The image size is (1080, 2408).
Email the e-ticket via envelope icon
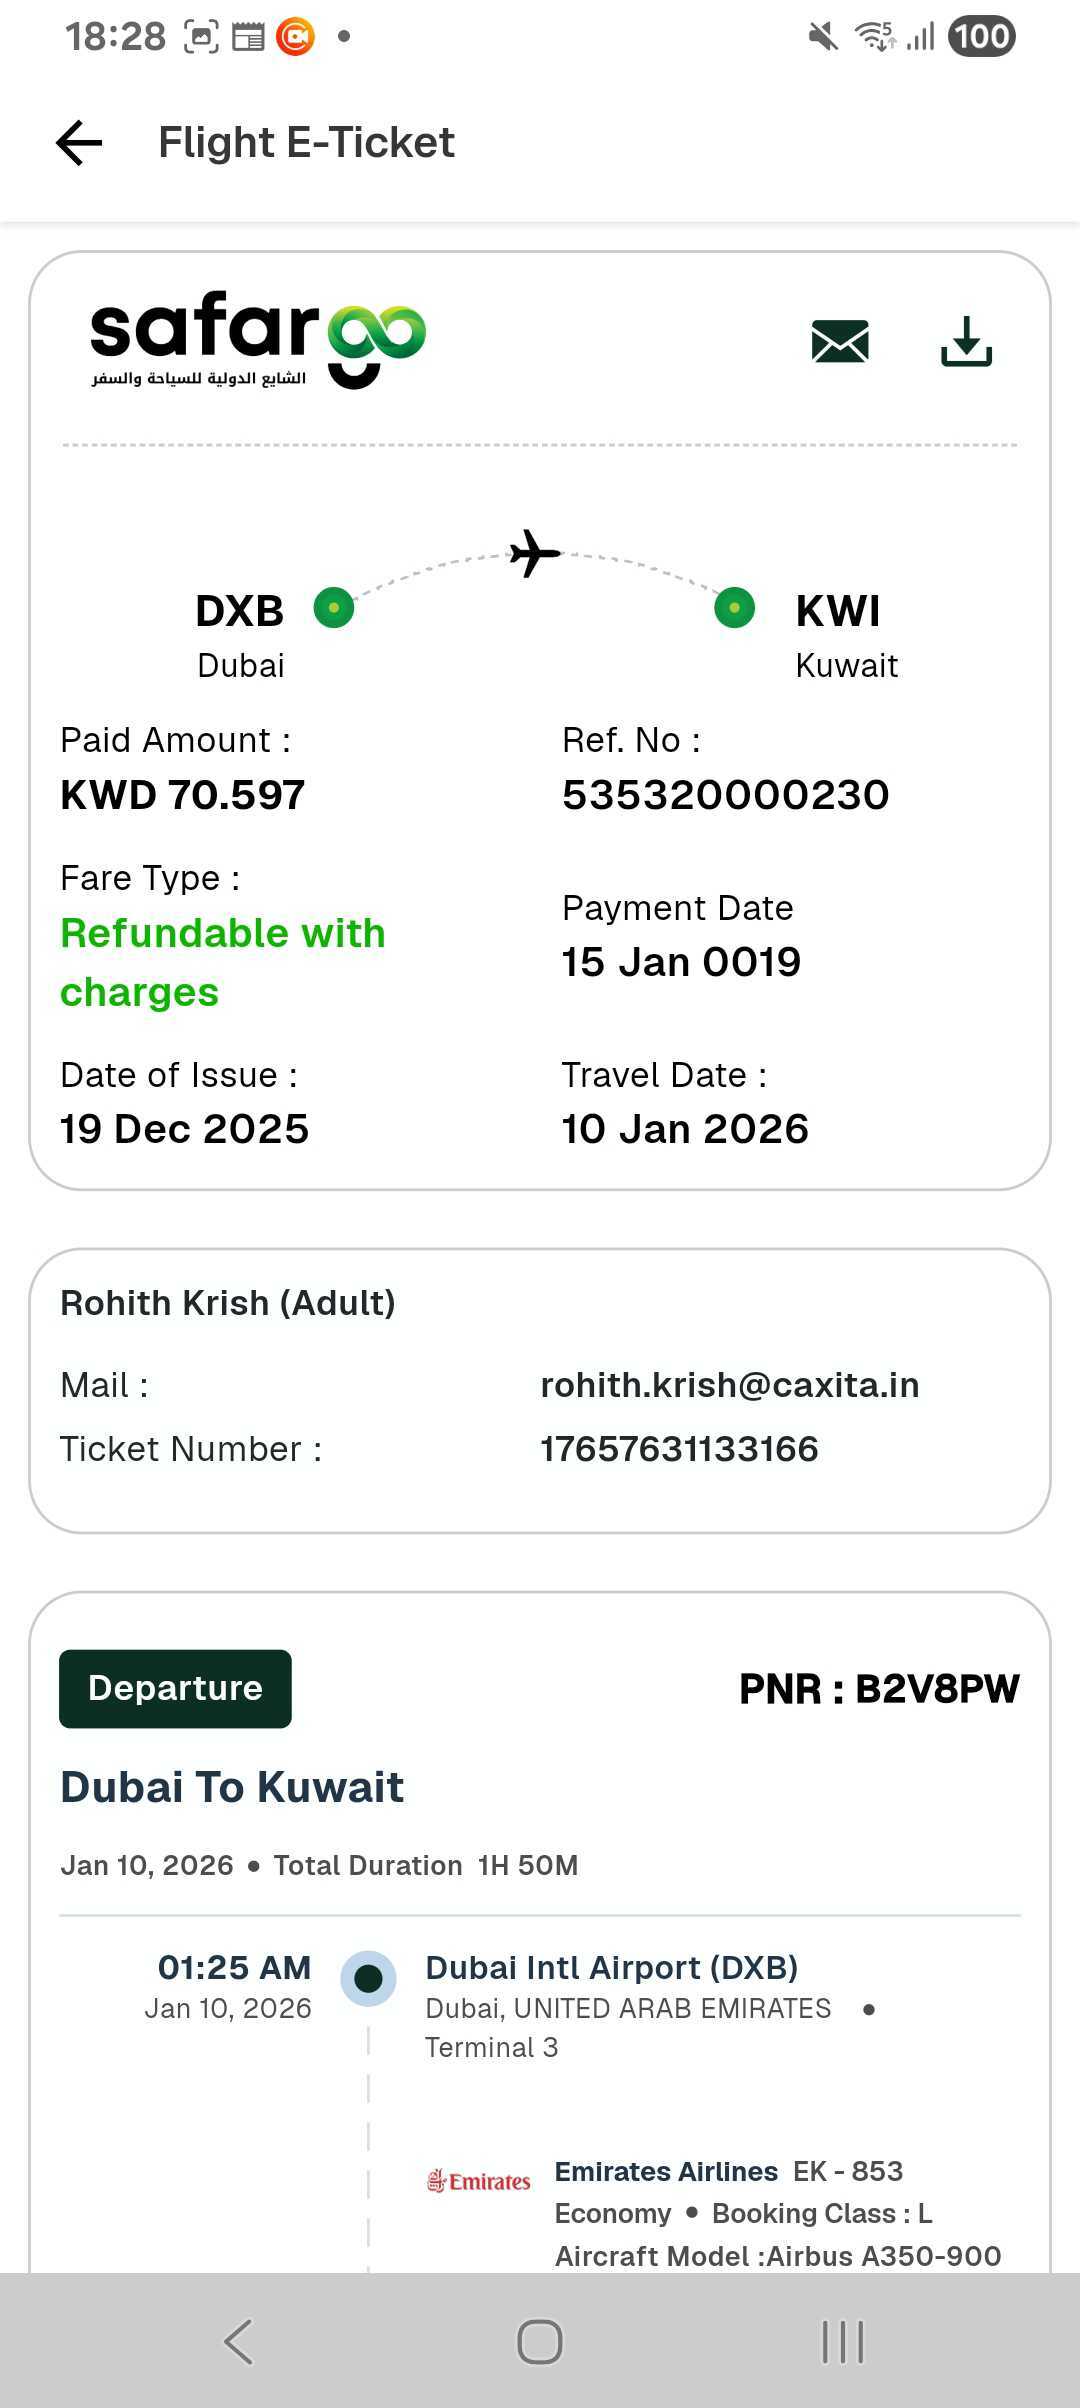tap(840, 342)
